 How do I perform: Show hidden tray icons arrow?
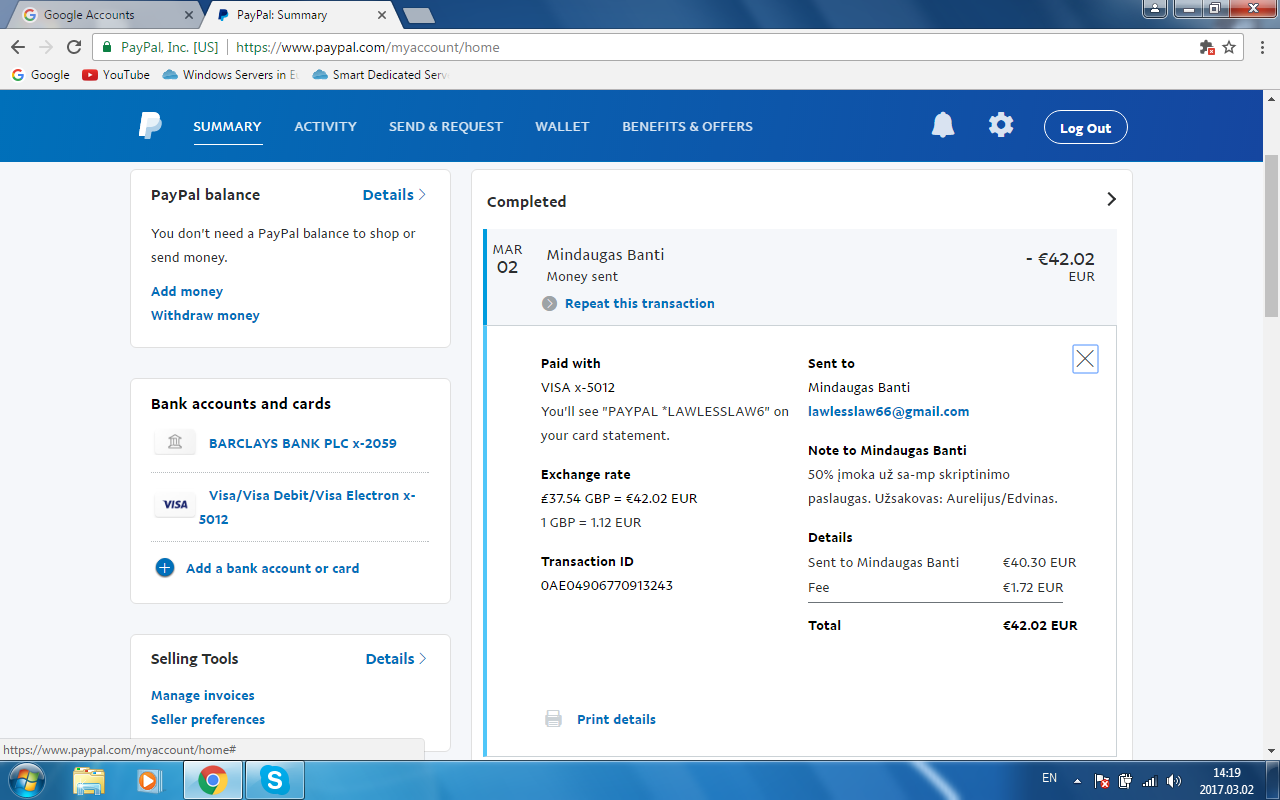pyautogui.click(x=1077, y=781)
